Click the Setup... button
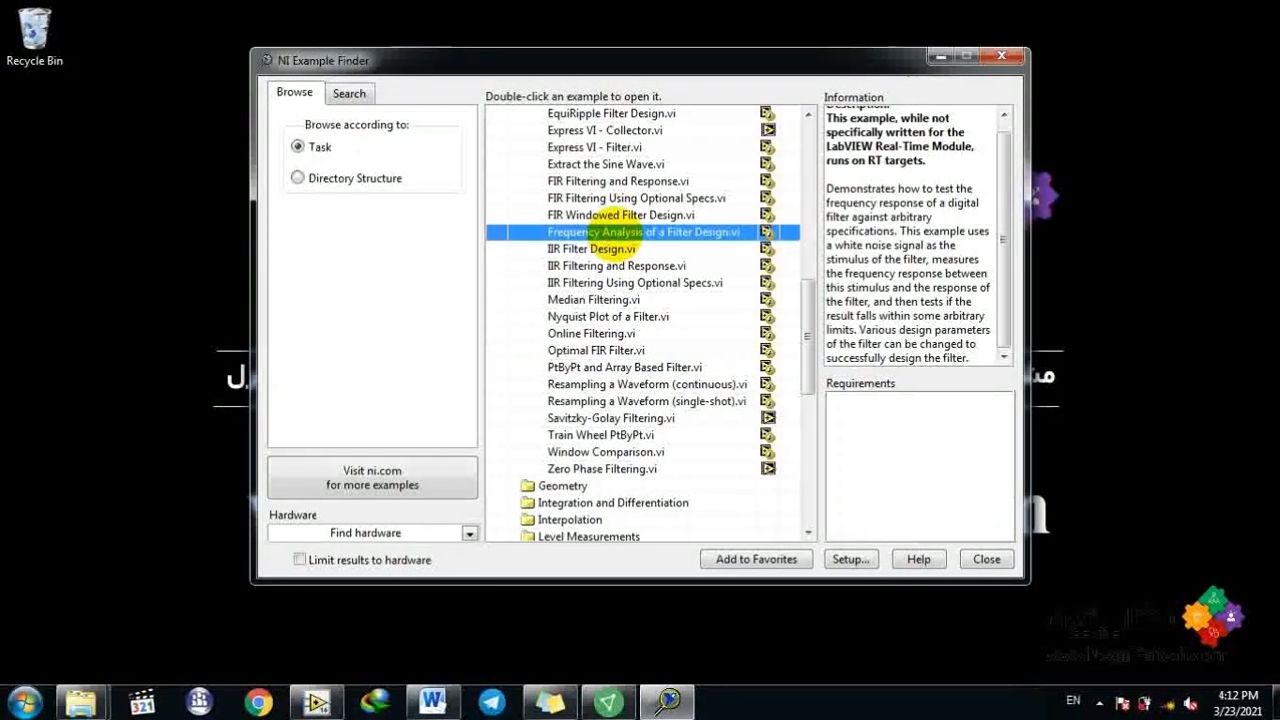Screen dimensions: 1280x720 [851, 560]
